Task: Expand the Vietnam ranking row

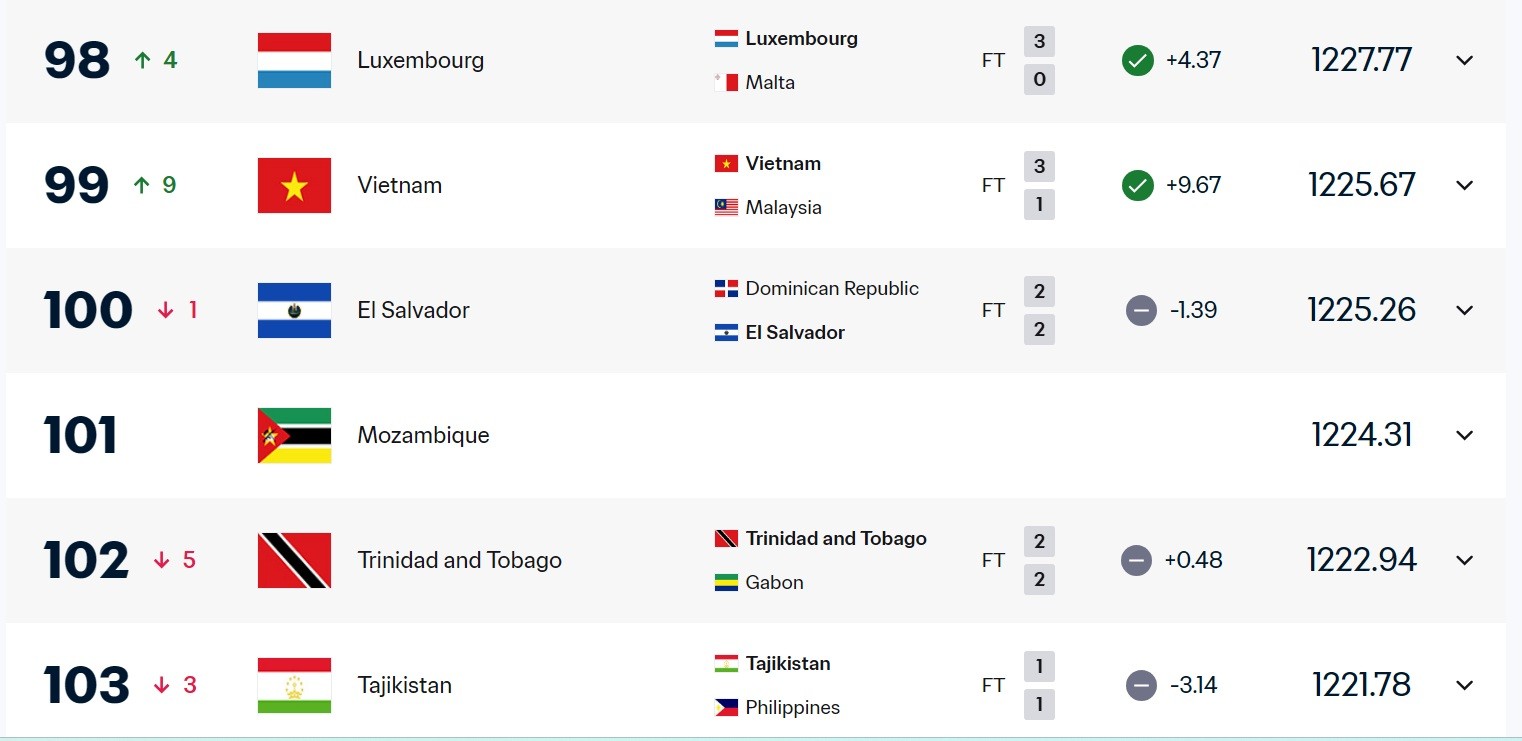Action: click(x=1464, y=186)
